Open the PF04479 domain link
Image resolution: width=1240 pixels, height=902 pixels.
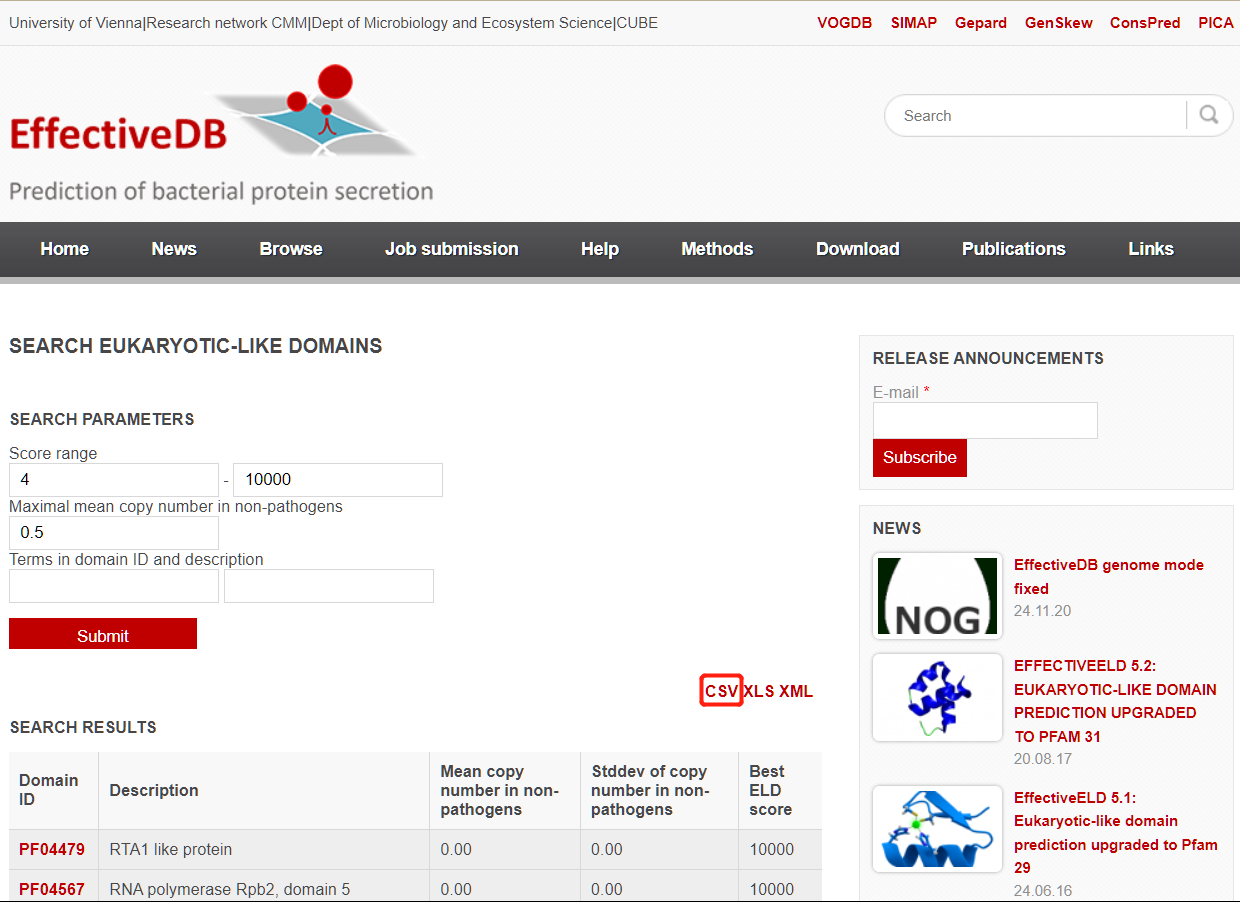[x=52, y=850]
